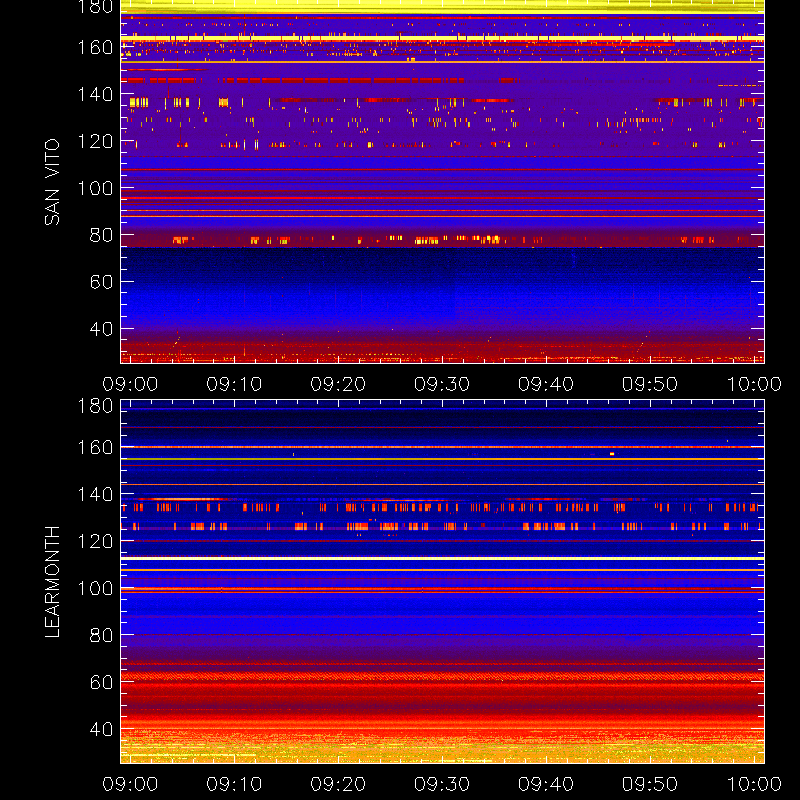This screenshot has height=800, width=800.
Task: Click 10:00 on the Learmonth time axis
Action: click(754, 784)
